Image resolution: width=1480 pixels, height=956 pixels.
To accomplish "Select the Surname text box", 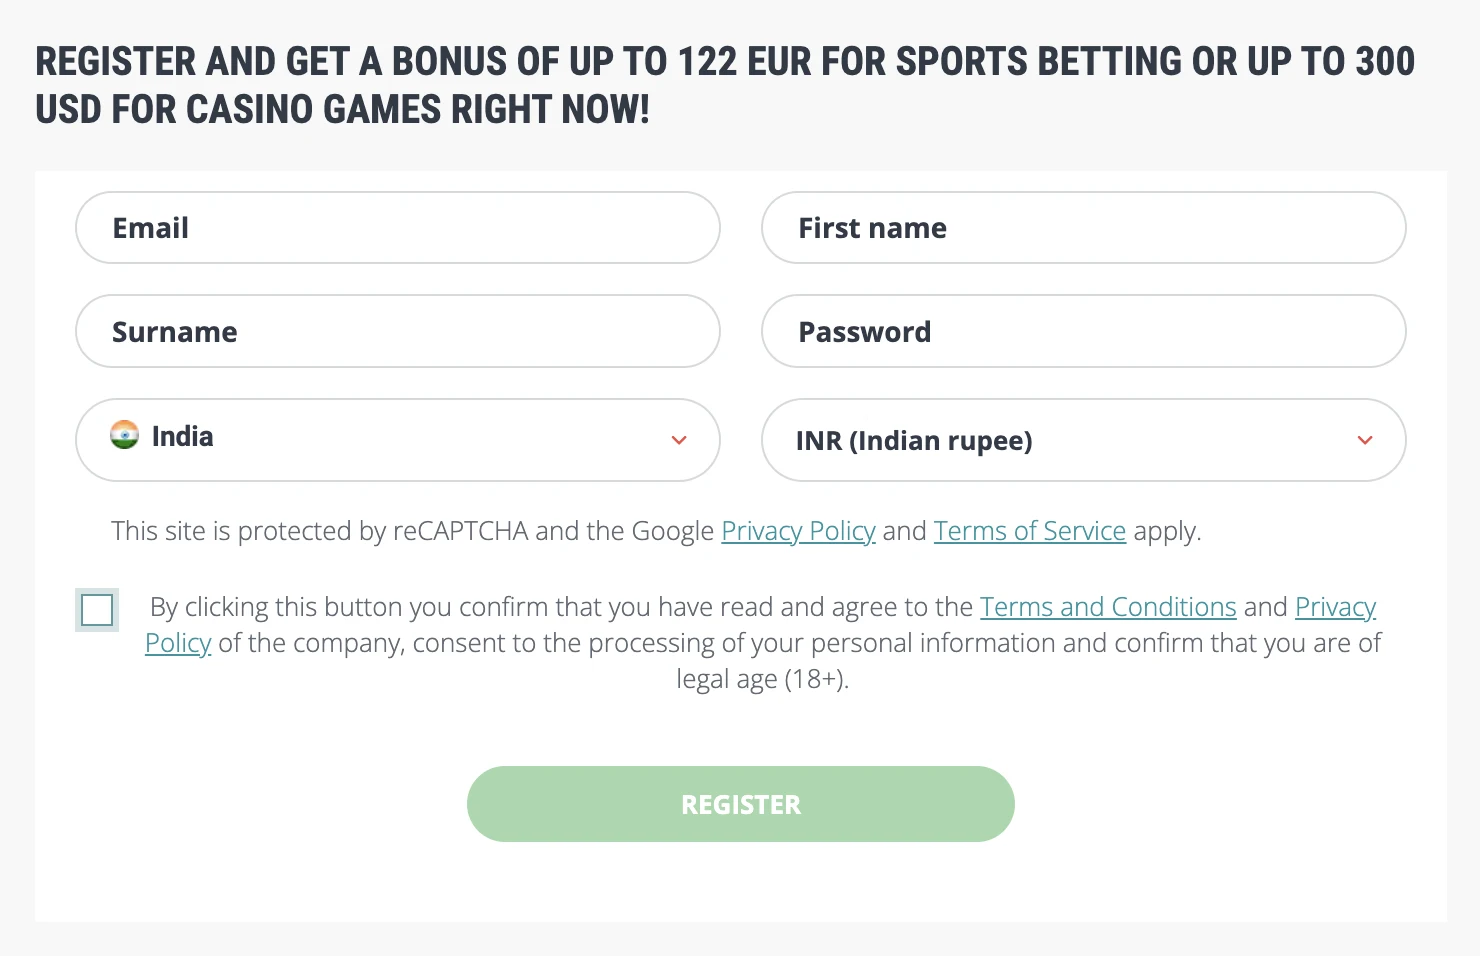I will click(398, 331).
